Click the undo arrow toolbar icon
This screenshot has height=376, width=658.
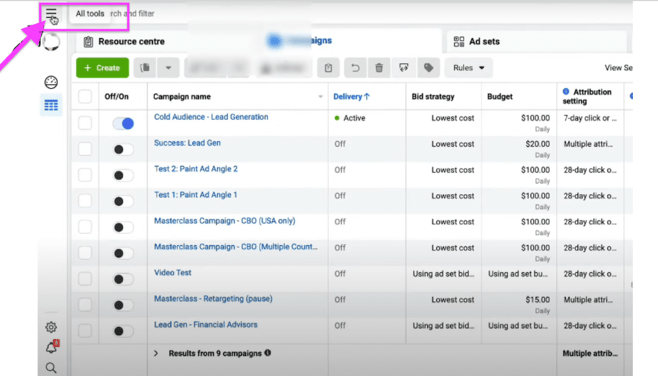[355, 68]
